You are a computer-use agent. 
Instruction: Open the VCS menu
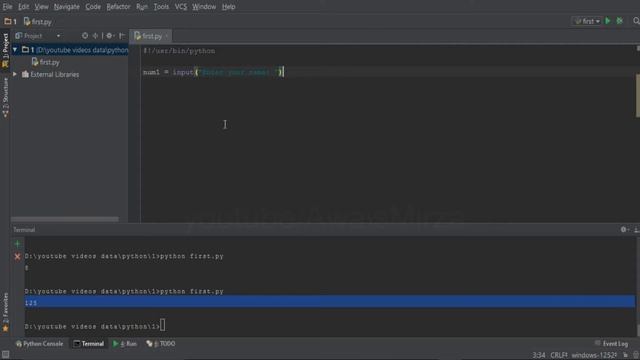(180, 7)
